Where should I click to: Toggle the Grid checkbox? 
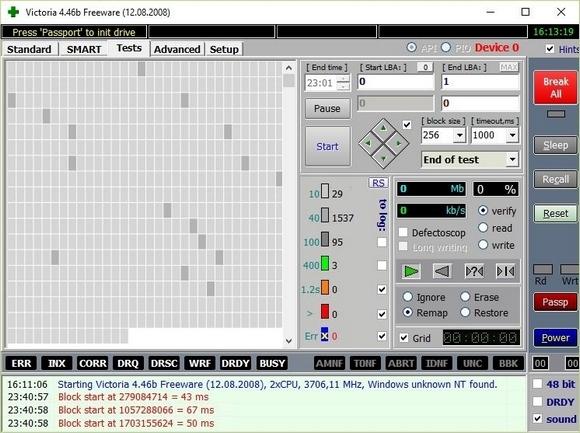[x=404, y=338]
